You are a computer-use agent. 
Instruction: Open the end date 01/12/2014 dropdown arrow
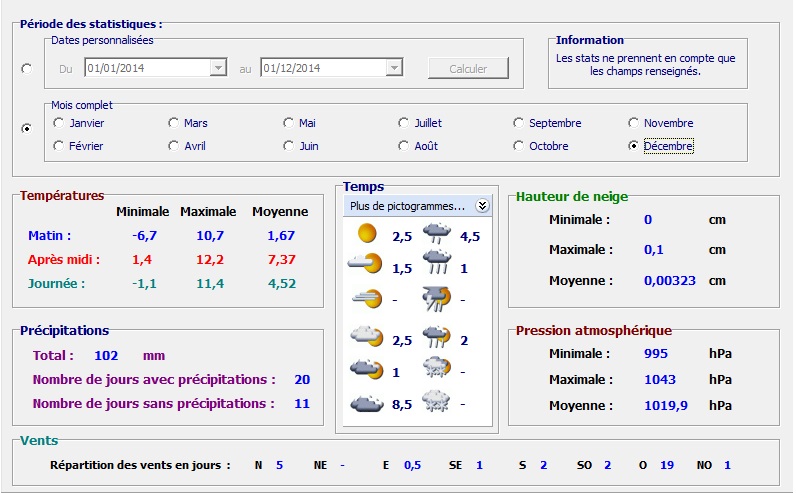[x=394, y=68]
